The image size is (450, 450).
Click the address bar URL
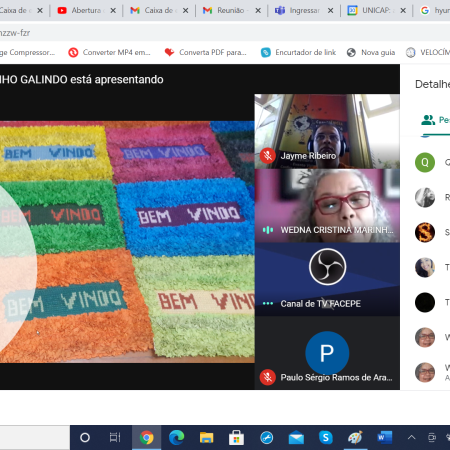(x=15, y=33)
